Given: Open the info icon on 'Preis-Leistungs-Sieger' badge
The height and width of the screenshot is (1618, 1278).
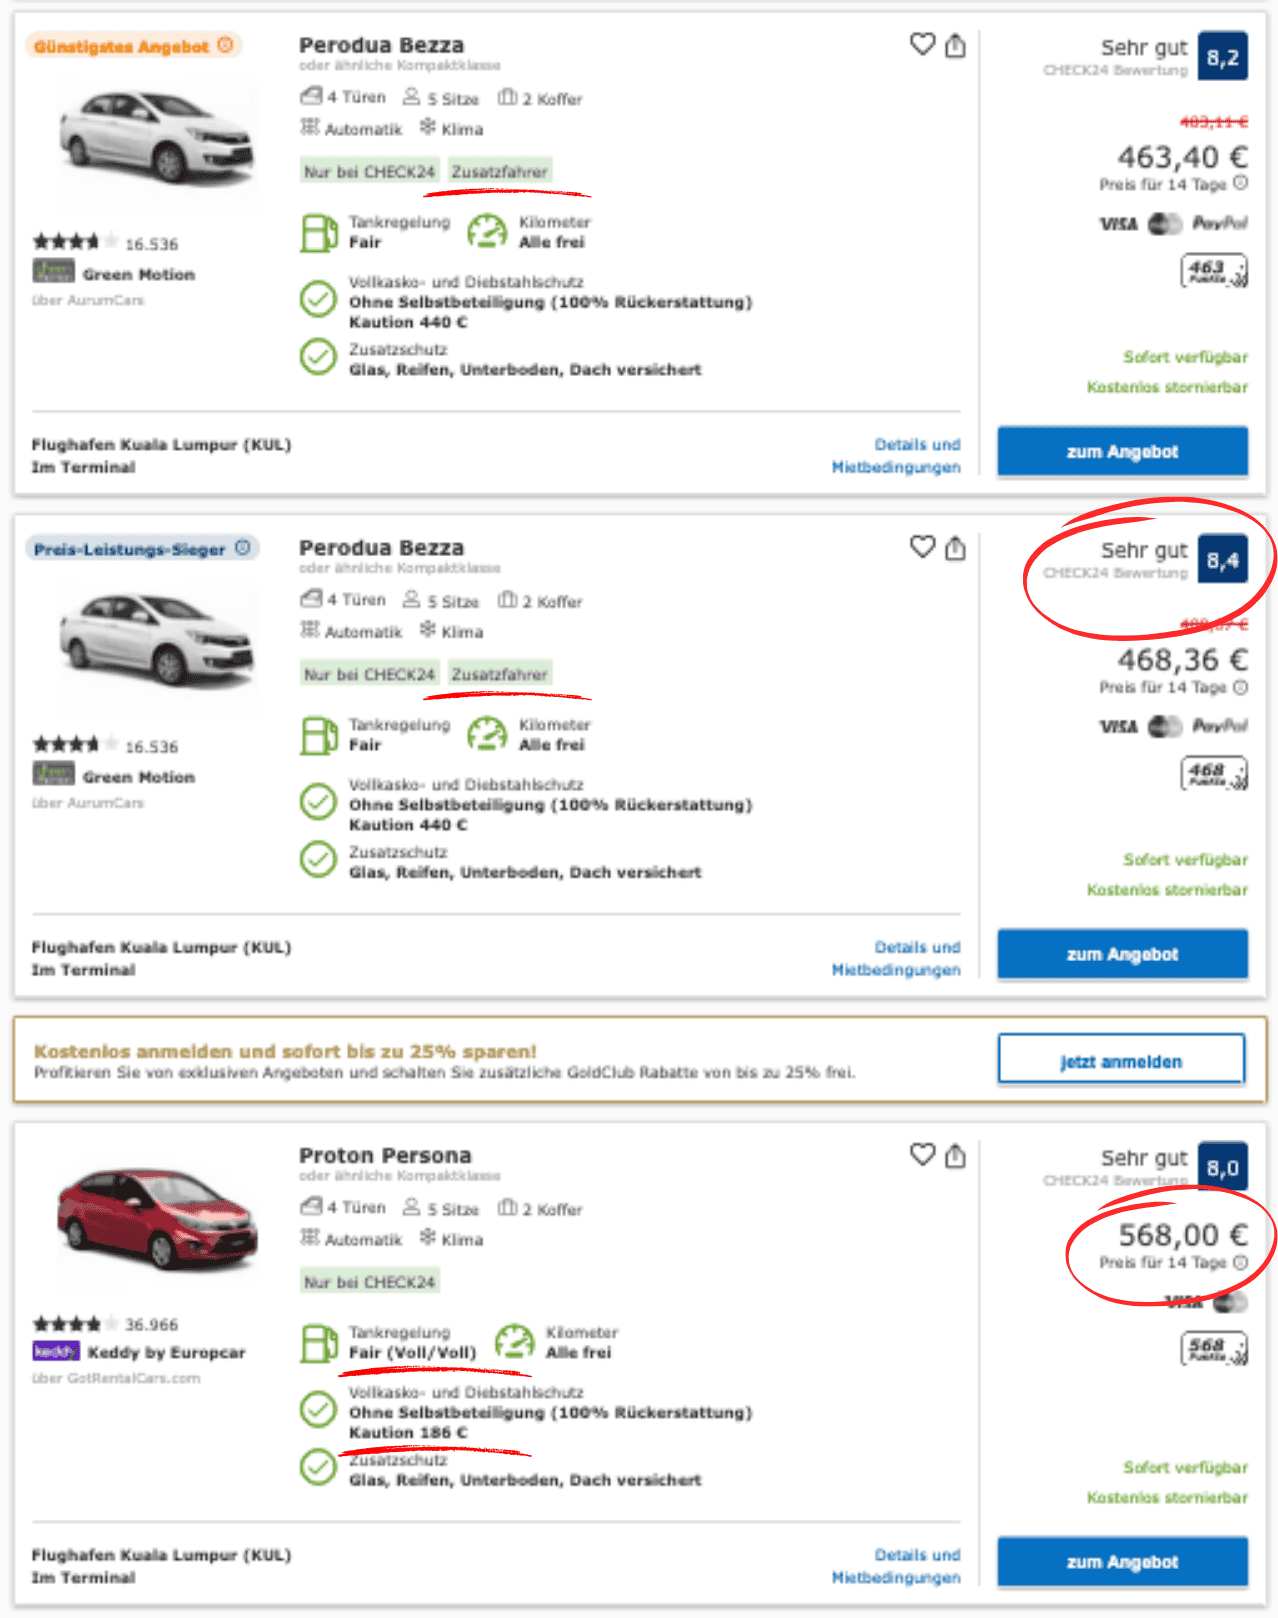Looking at the screenshot, I should pyautogui.click(x=243, y=547).
